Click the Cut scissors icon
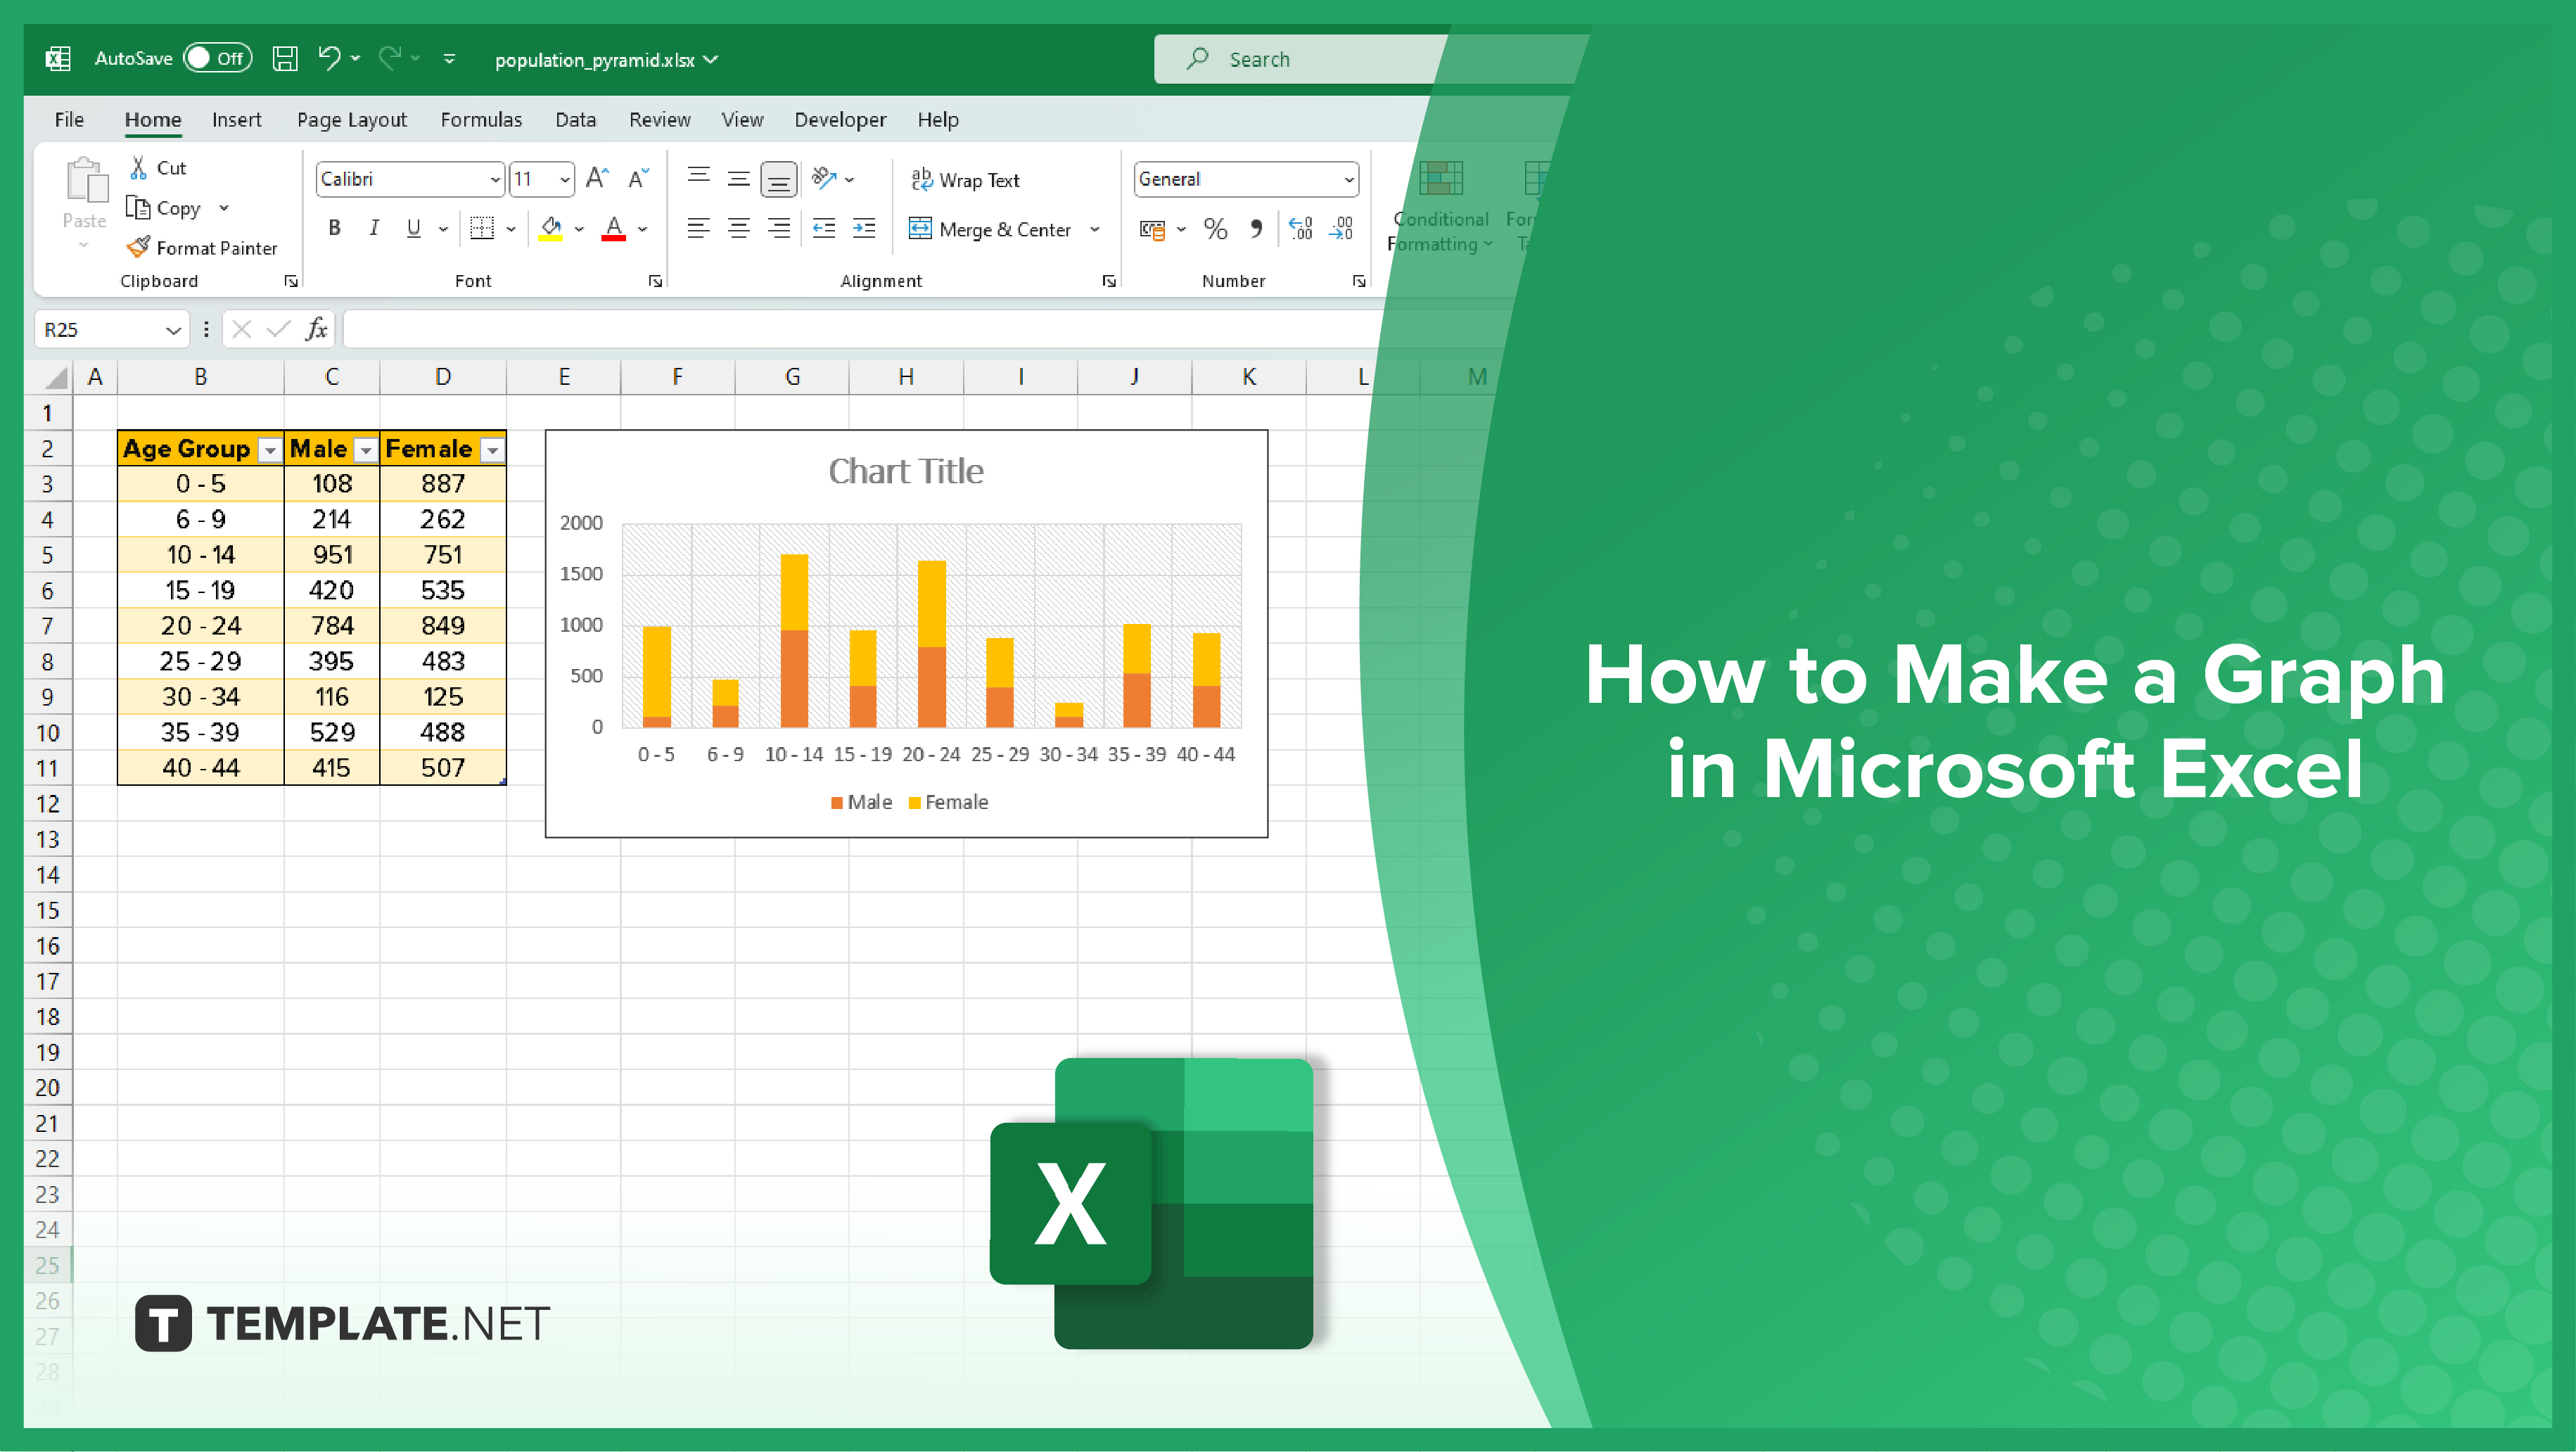Viewport: 2576px width, 1452px height. tap(139, 168)
